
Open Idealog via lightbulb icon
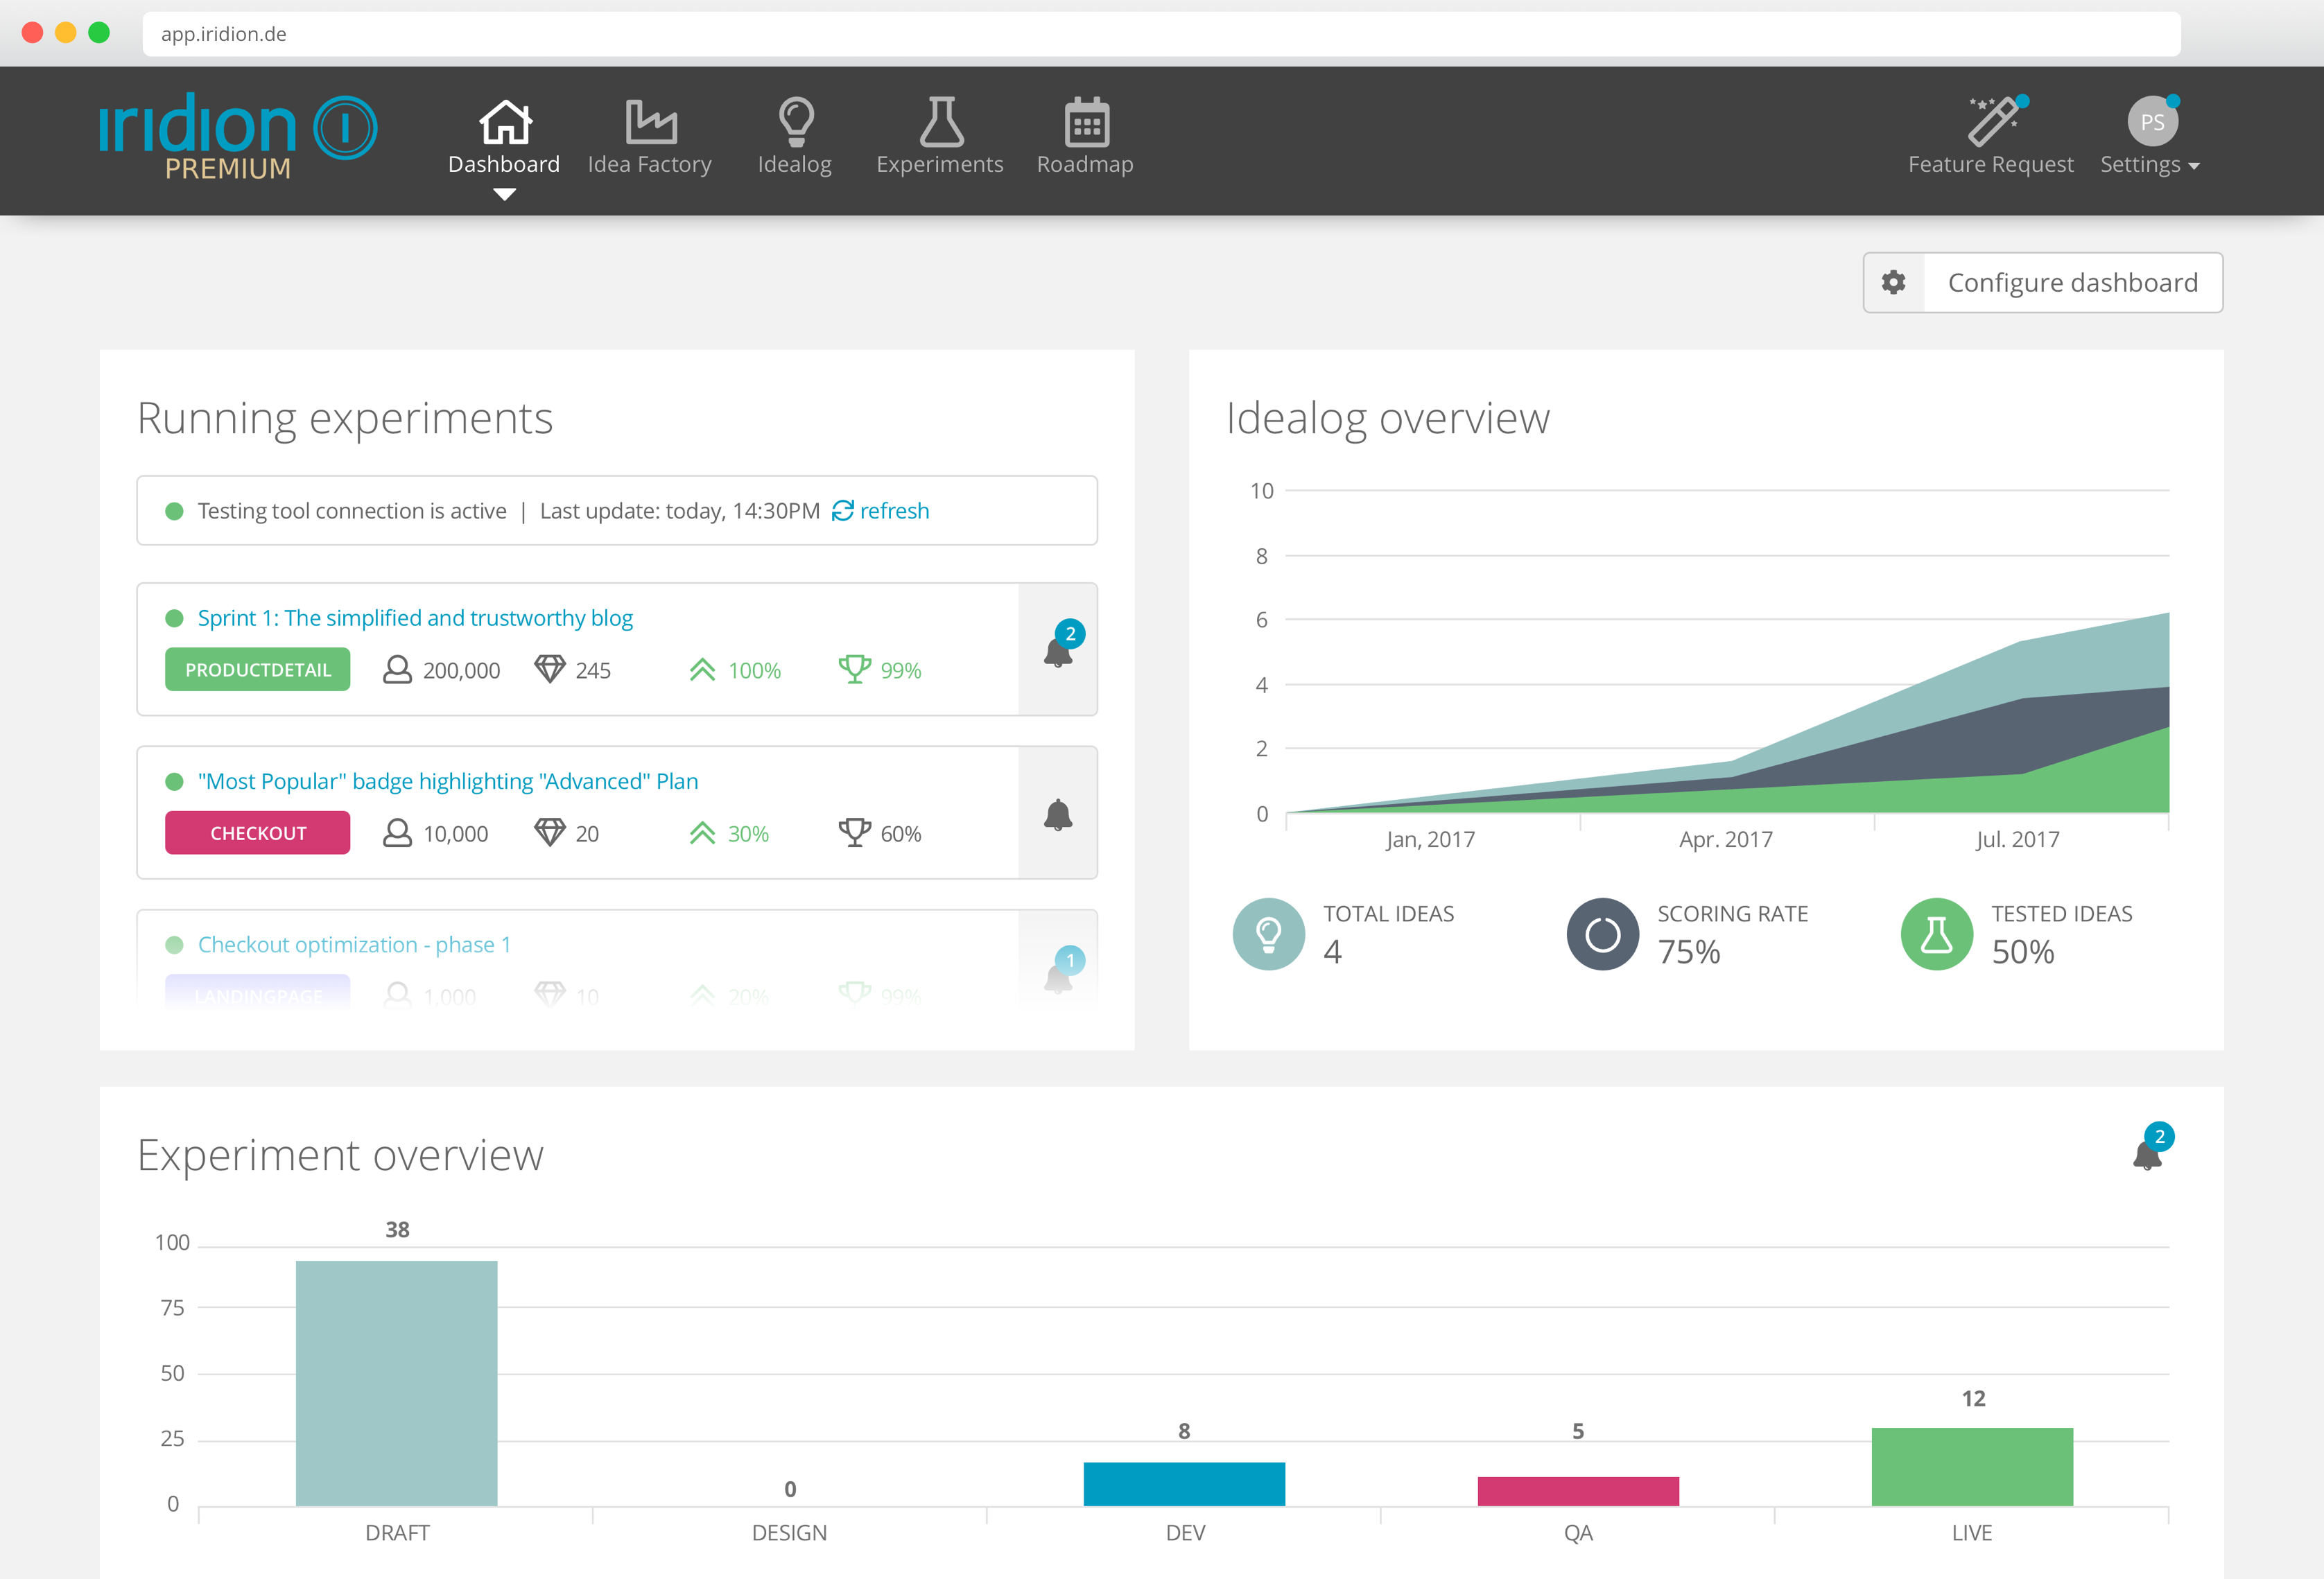[796, 122]
